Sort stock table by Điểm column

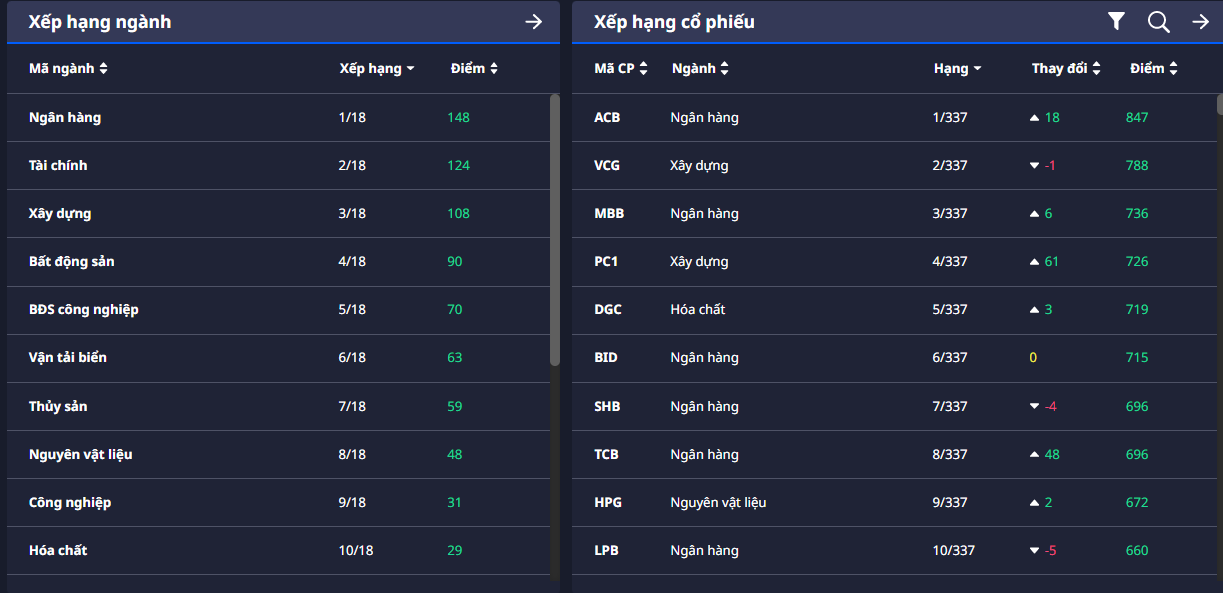point(1153,69)
